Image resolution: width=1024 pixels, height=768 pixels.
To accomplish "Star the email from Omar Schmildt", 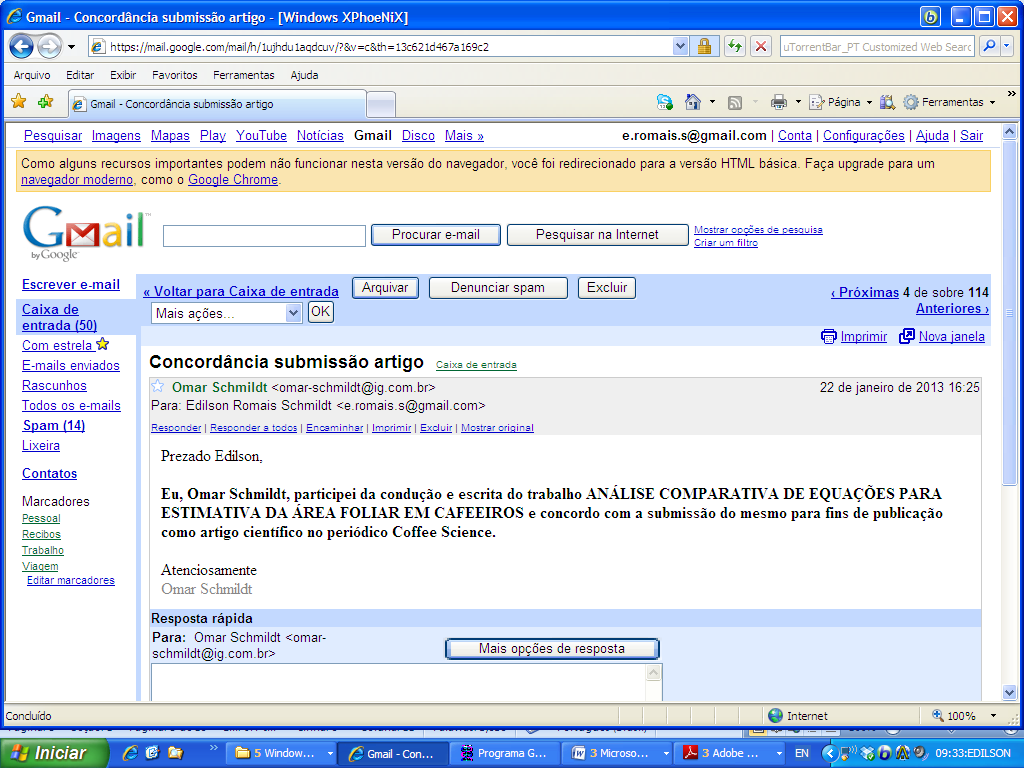I will [x=158, y=387].
